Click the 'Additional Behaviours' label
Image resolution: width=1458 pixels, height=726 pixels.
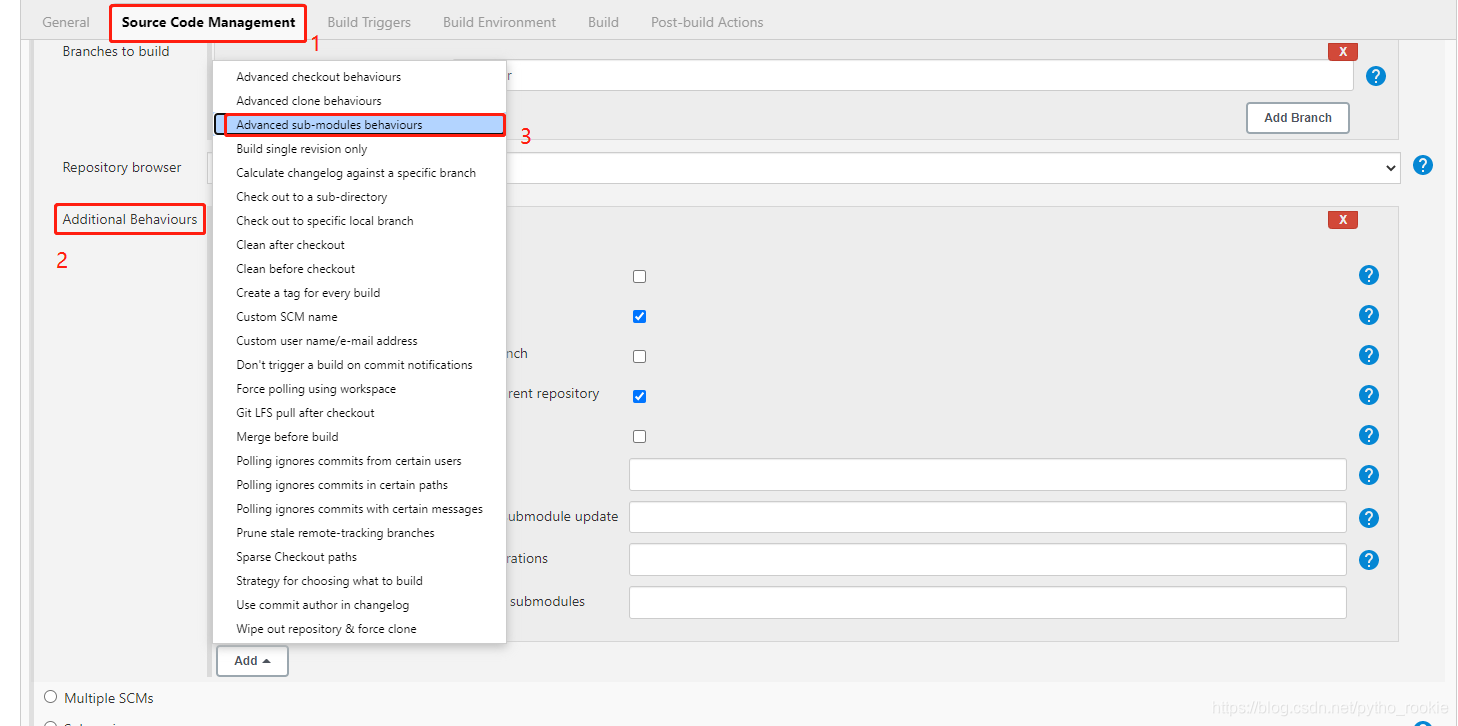[130, 219]
